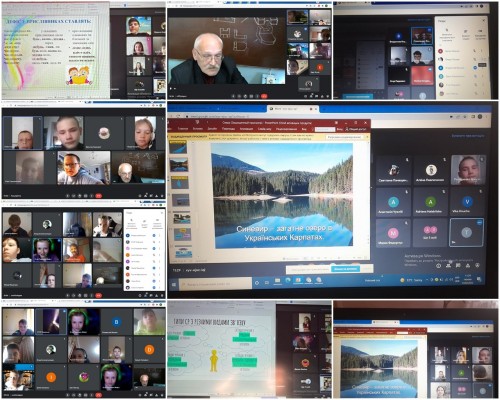Toggle camera in twelve-tile Meet with people panel
Viewport: 500px width, 400px height.
coord(74,295)
